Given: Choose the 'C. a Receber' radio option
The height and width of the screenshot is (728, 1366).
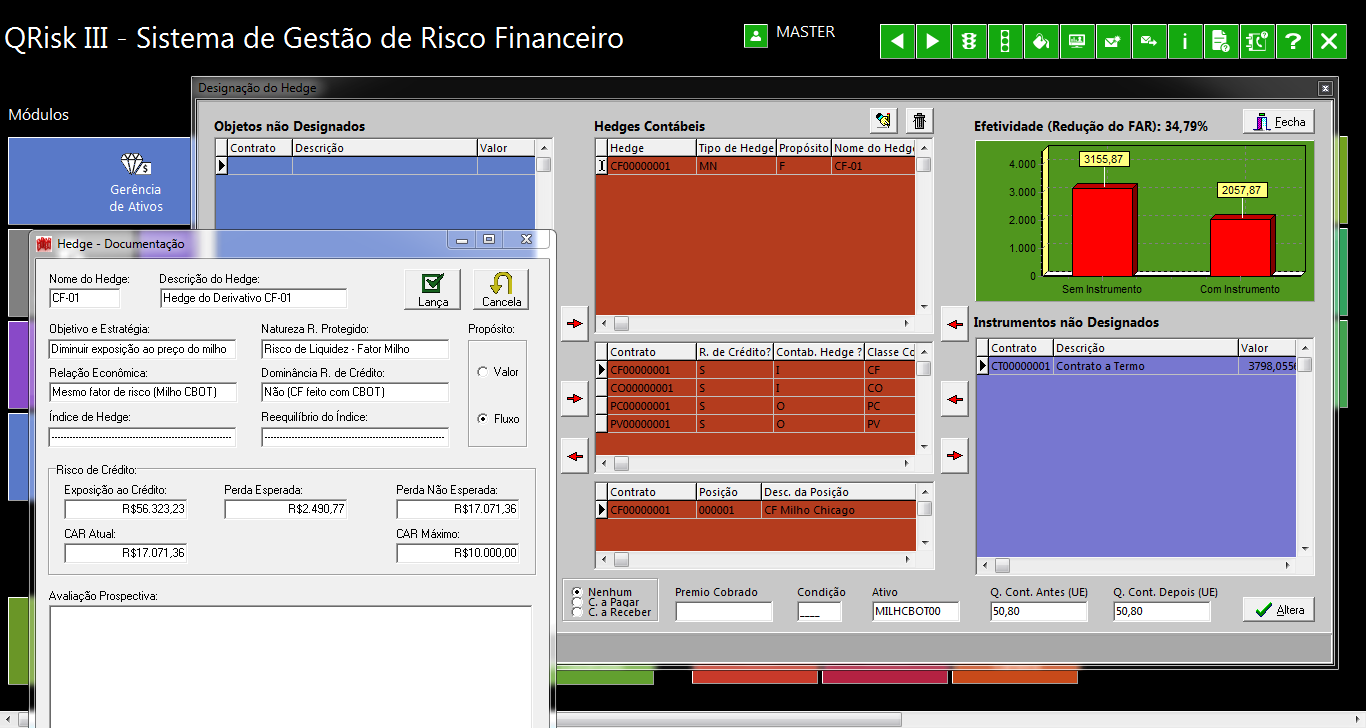Looking at the screenshot, I should point(576,612).
